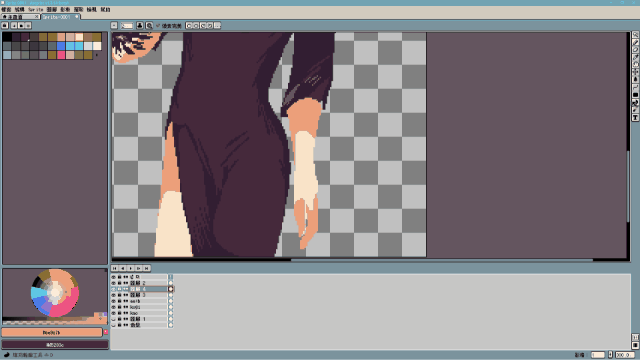Open the Edit menu

point(20,9)
